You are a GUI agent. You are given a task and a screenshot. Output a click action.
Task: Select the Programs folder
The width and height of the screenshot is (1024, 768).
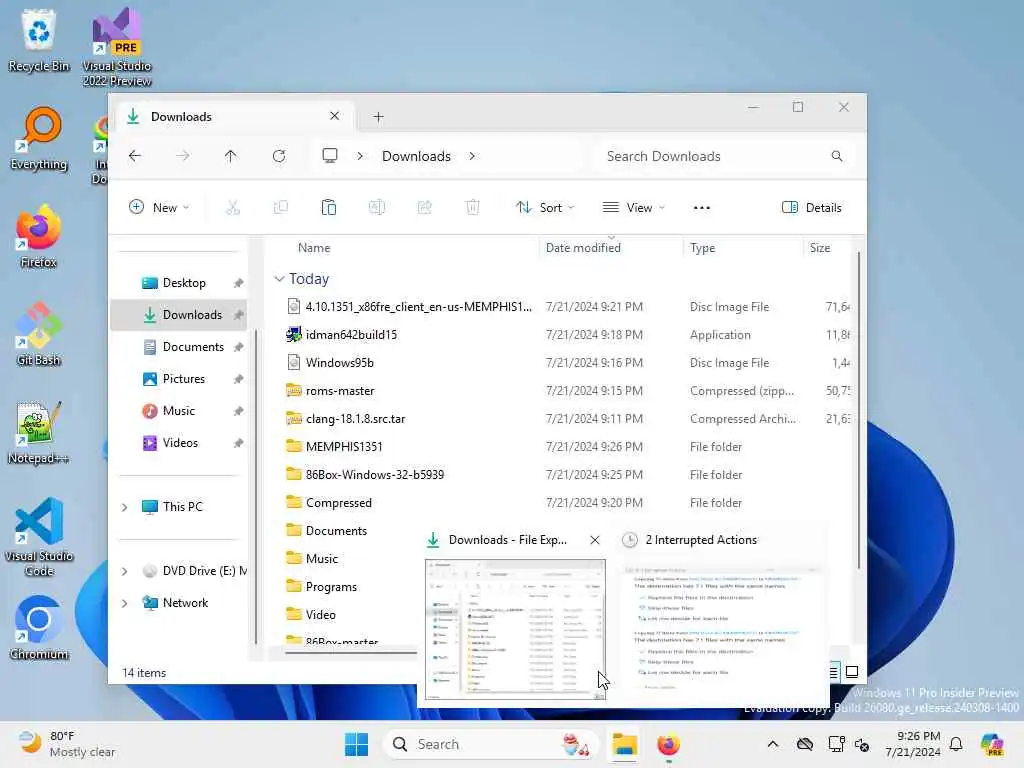click(x=330, y=587)
